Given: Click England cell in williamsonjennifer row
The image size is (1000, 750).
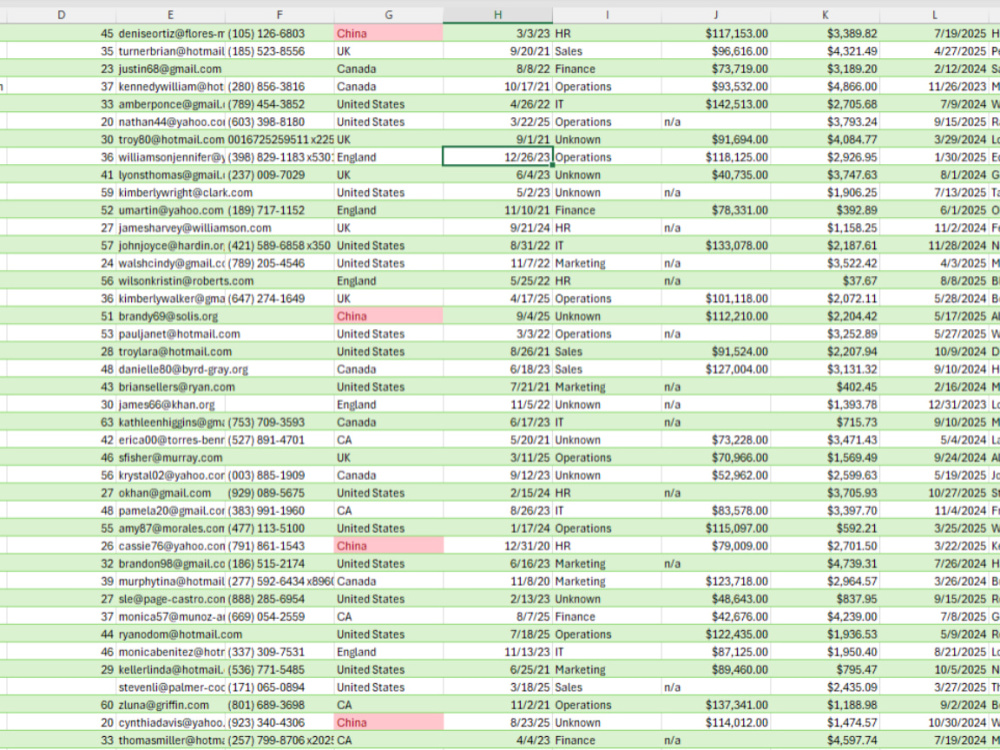Looking at the screenshot, I should coord(388,157).
